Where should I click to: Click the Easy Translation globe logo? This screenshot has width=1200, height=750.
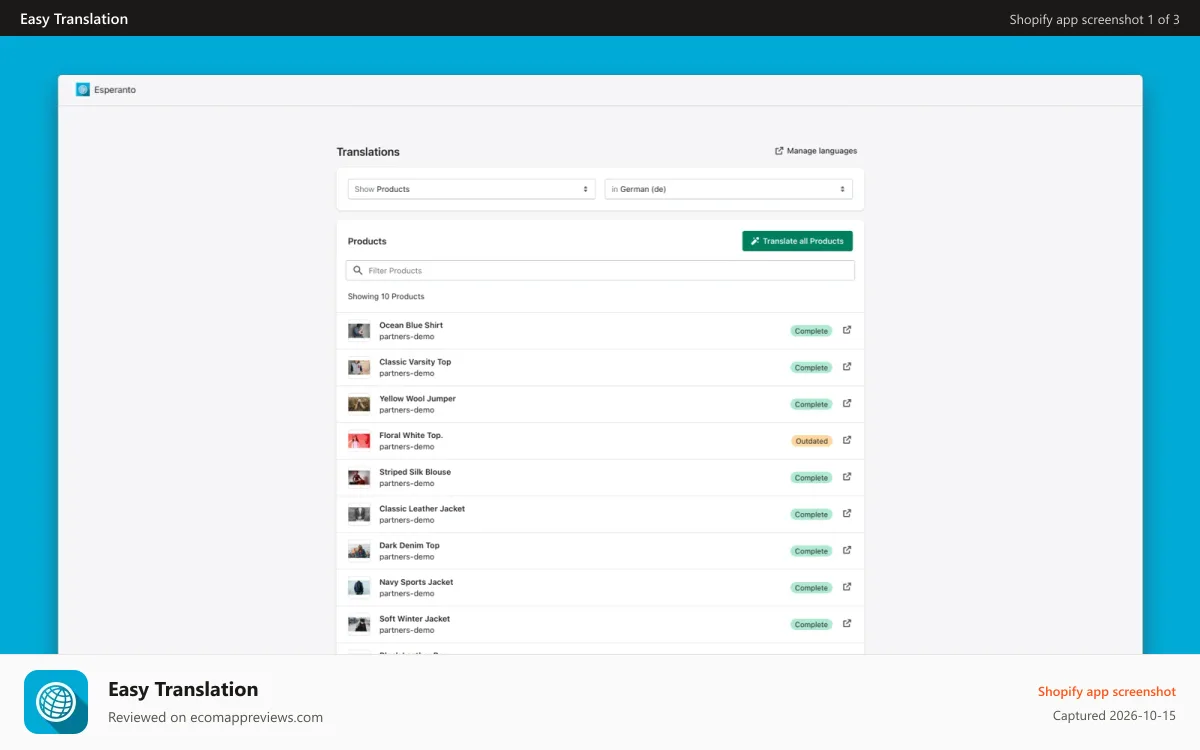tap(56, 702)
